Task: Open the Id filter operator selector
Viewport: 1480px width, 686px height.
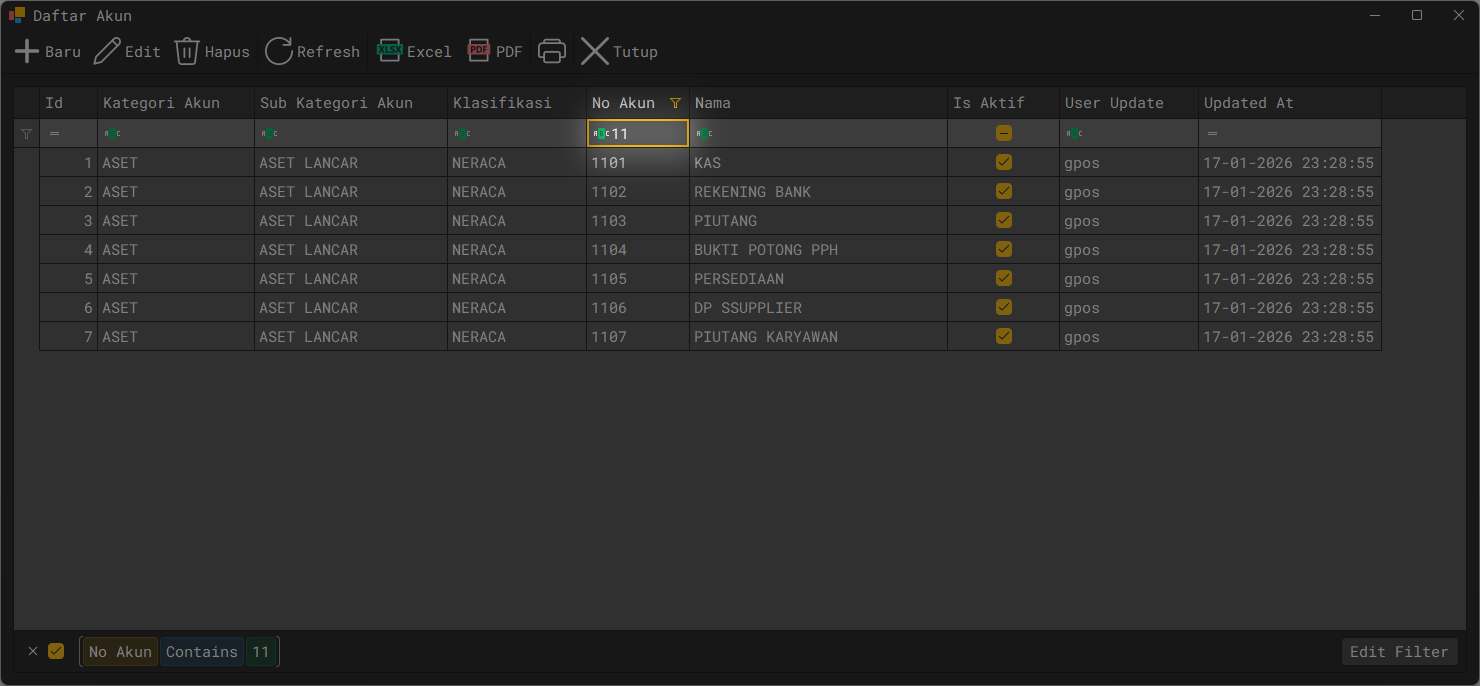Action: (x=54, y=133)
